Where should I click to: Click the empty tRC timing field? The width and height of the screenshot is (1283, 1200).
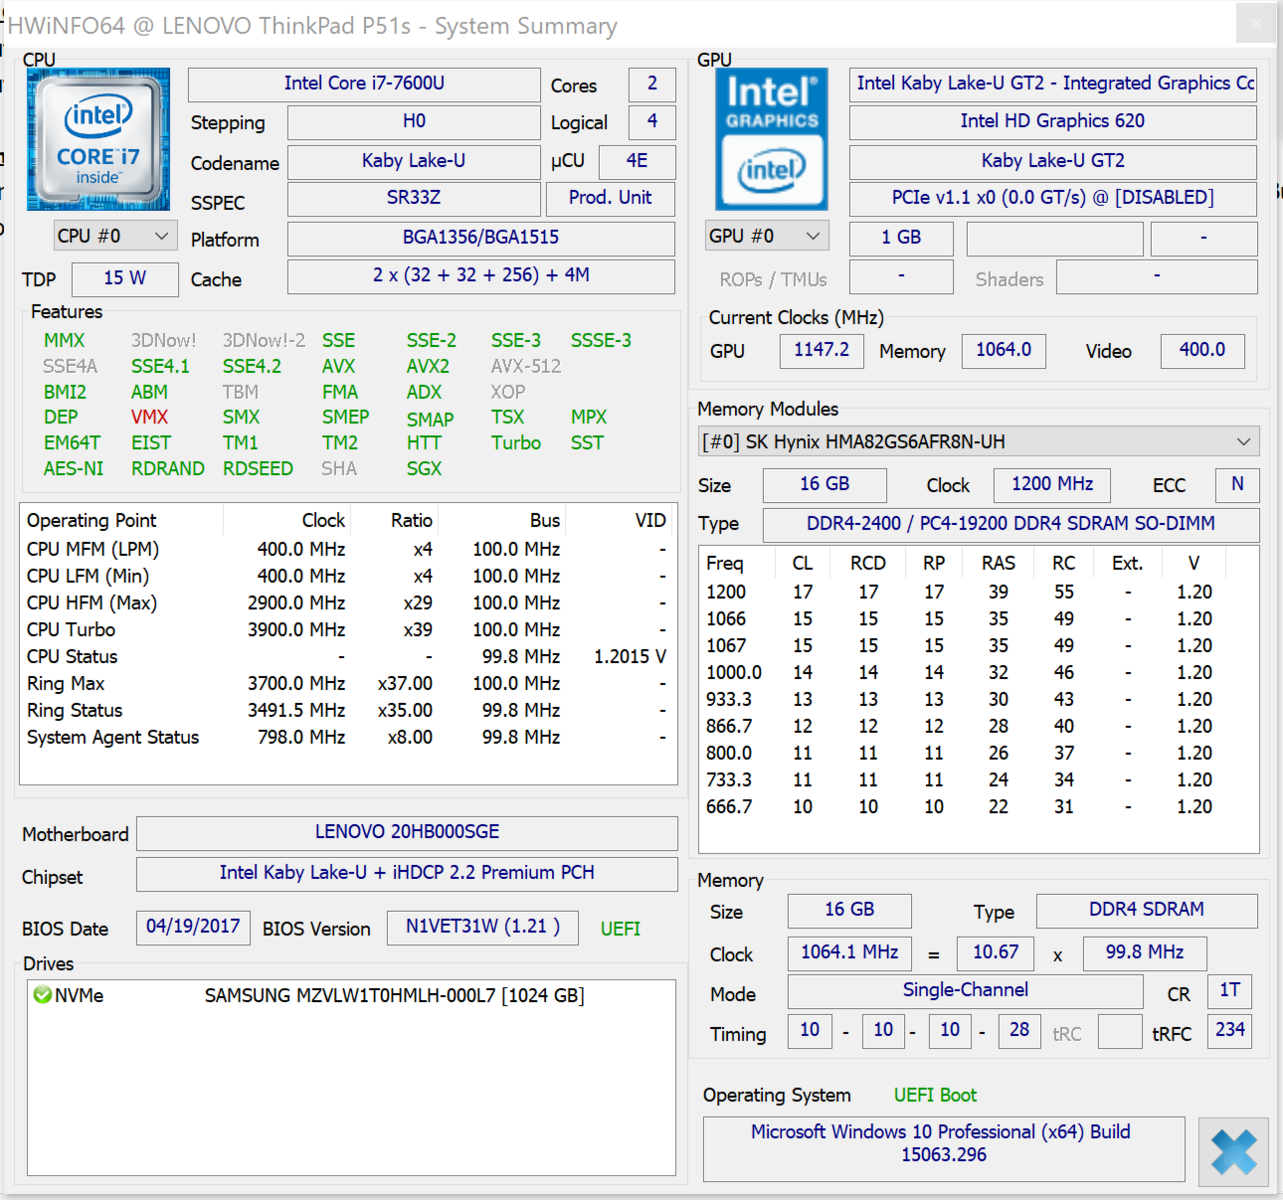[x=1120, y=1031]
